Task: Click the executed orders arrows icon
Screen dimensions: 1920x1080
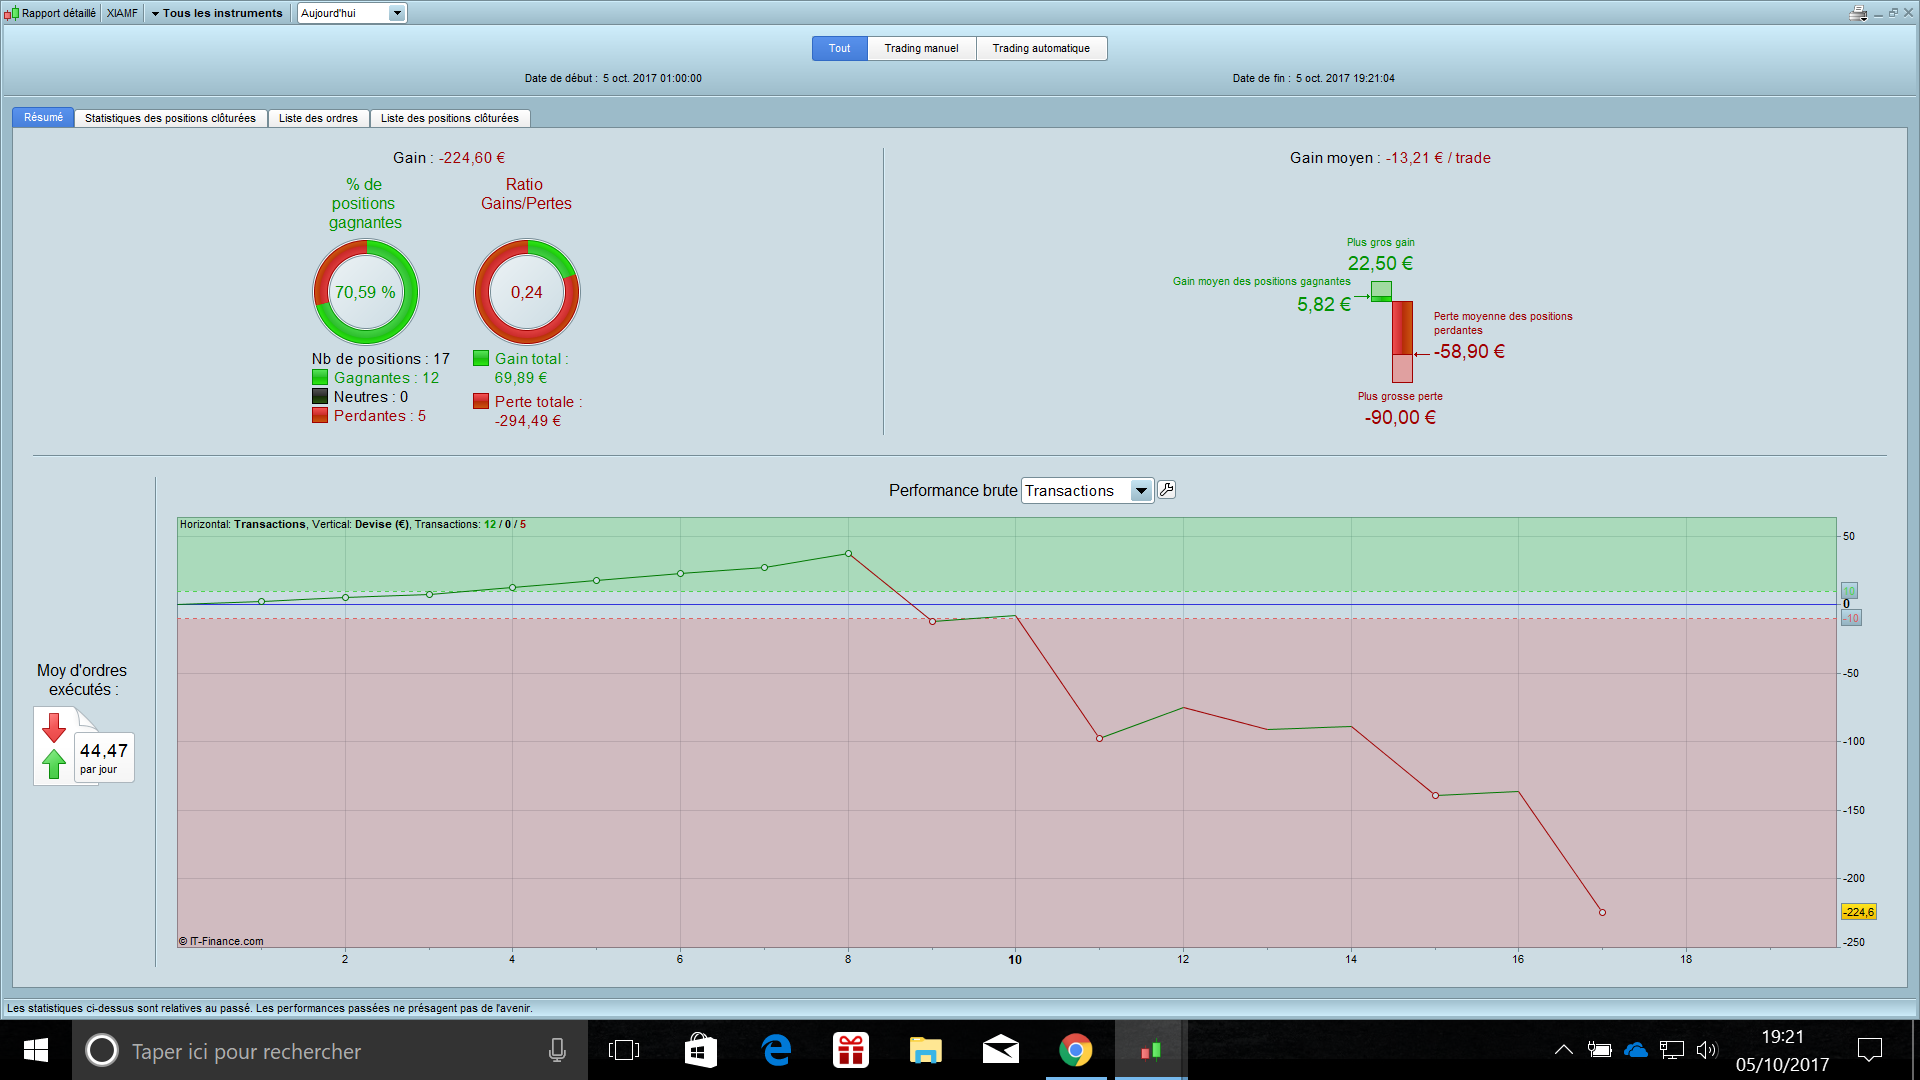Action: [x=55, y=746]
